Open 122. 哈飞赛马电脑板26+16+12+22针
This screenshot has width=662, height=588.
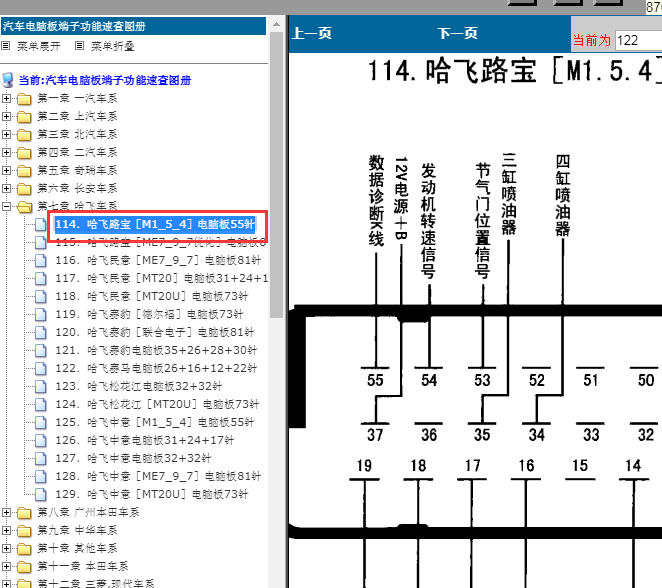click(156, 369)
